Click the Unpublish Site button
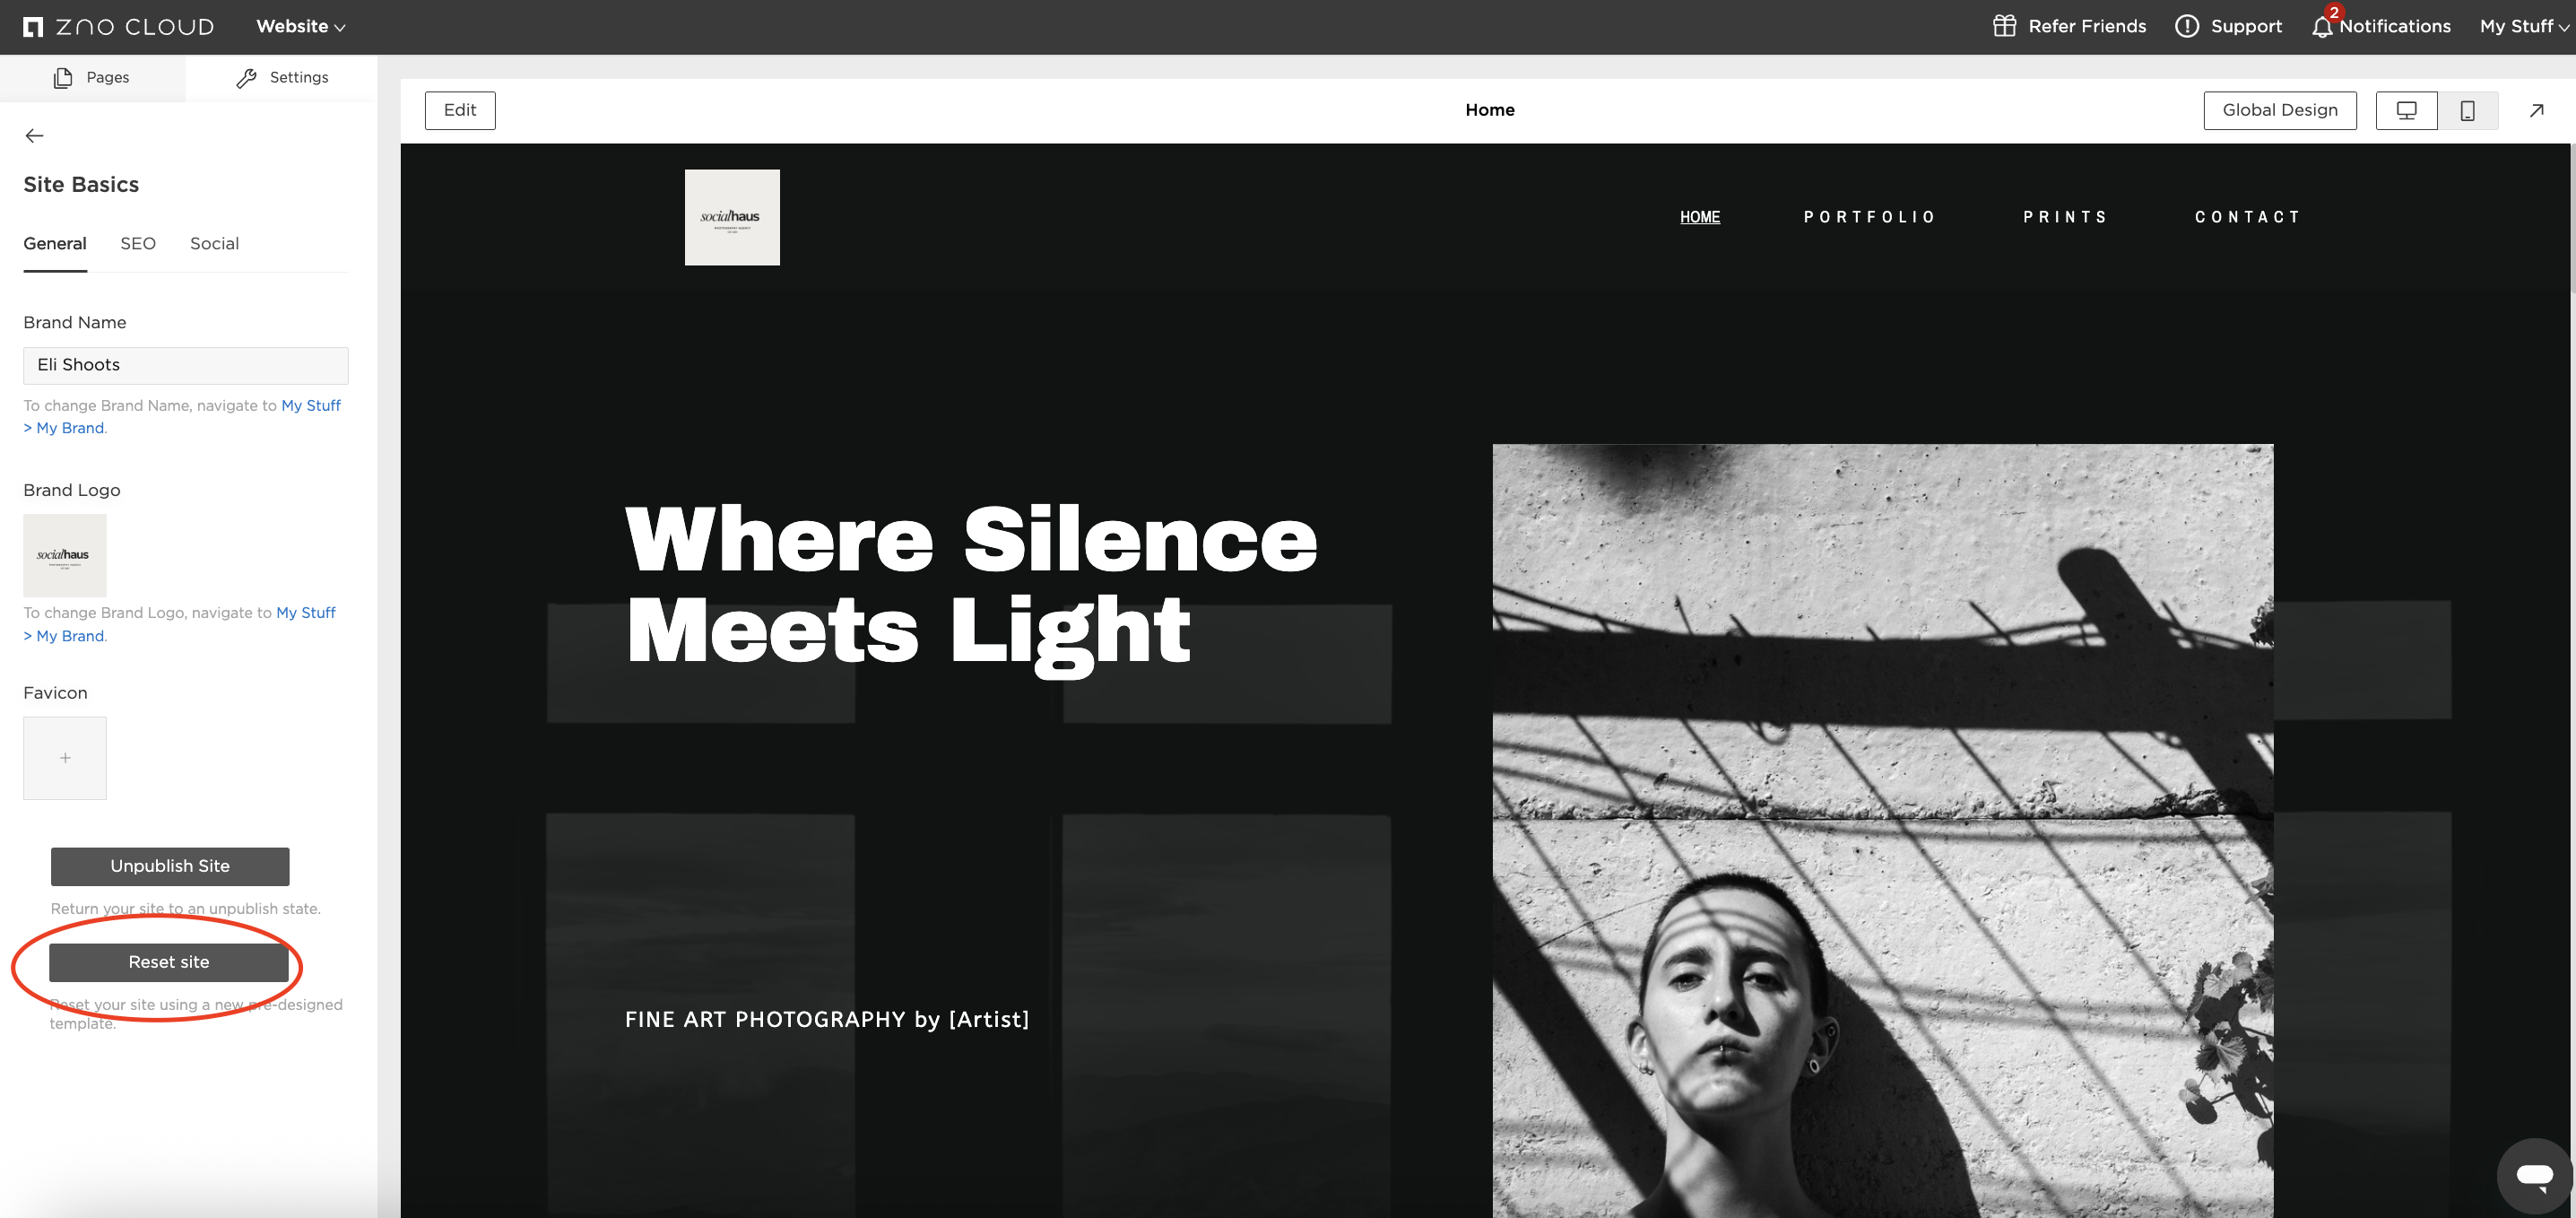Image resolution: width=2576 pixels, height=1218 pixels. pyautogui.click(x=170, y=866)
